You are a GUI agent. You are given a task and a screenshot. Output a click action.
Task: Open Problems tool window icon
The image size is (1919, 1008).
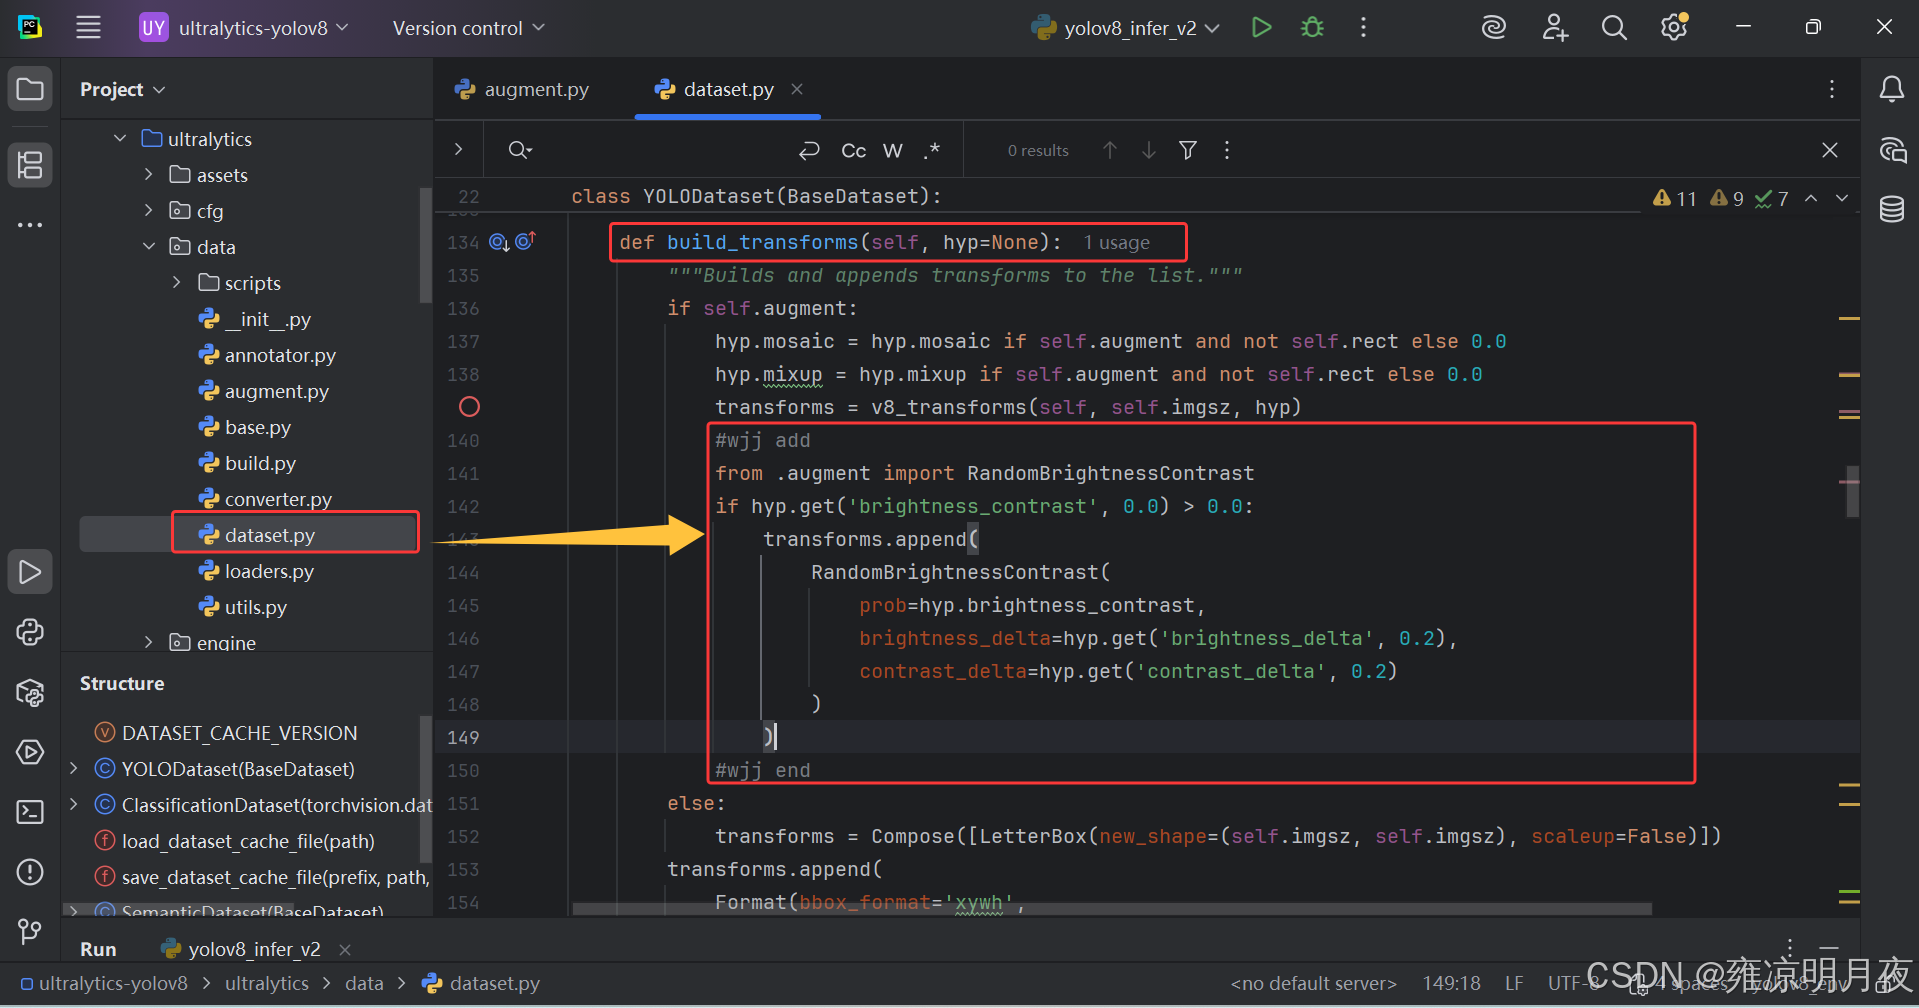(x=30, y=872)
